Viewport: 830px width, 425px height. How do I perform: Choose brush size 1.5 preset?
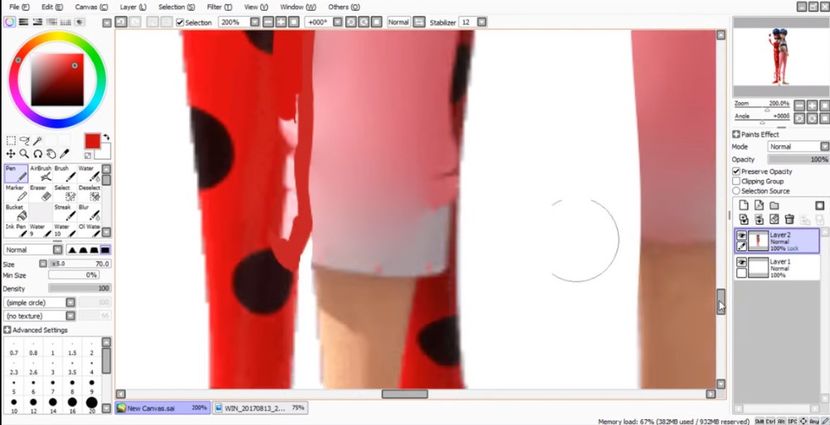(x=72, y=349)
